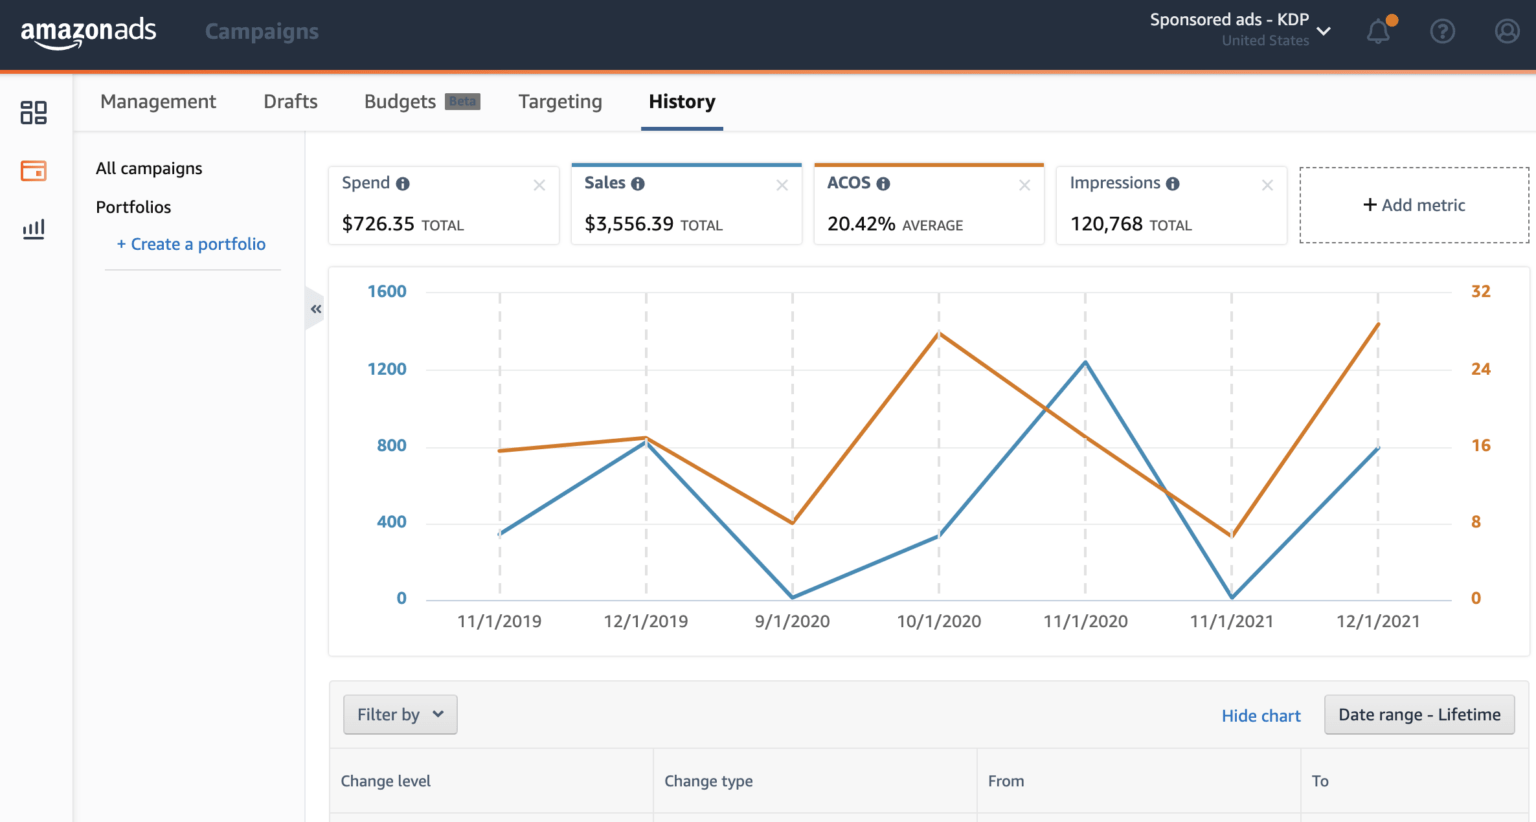The image size is (1536, 822).
Task: Click Create a portfolio
Action: 192,243
